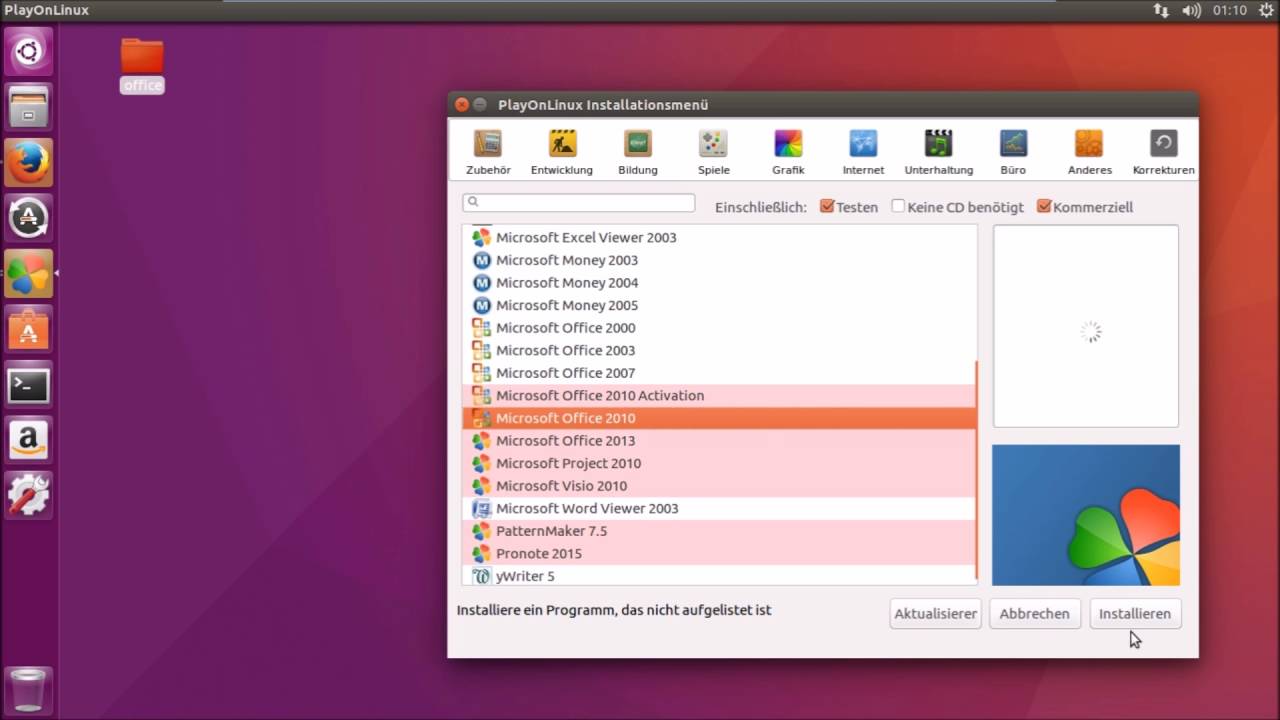This screenshot has width=1280, height=720.
Task: Click the Installieren button
Action: 1134,613
